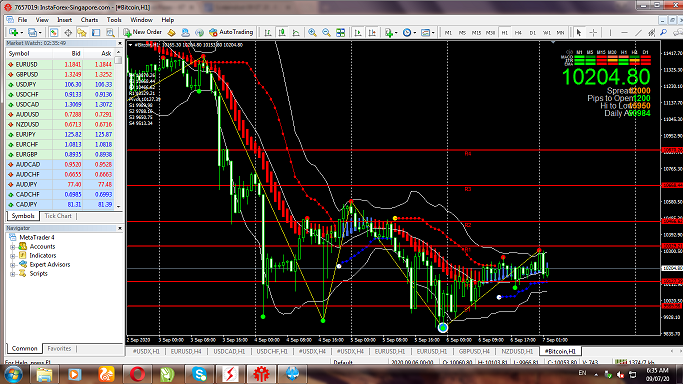The width and height of the screenshot is (683, 384).
Task: Select the Crosshair tool
Action: (x=593, y=33)
